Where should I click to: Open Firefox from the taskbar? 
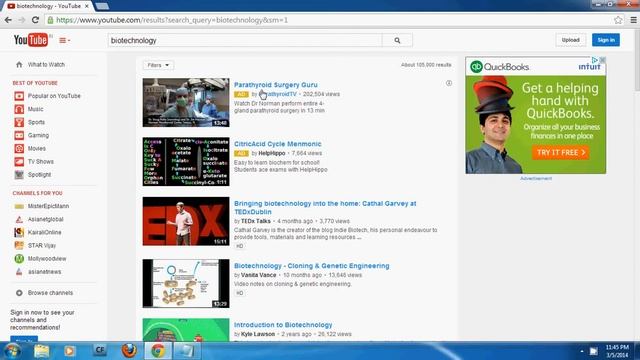click(x=129, y=351)
